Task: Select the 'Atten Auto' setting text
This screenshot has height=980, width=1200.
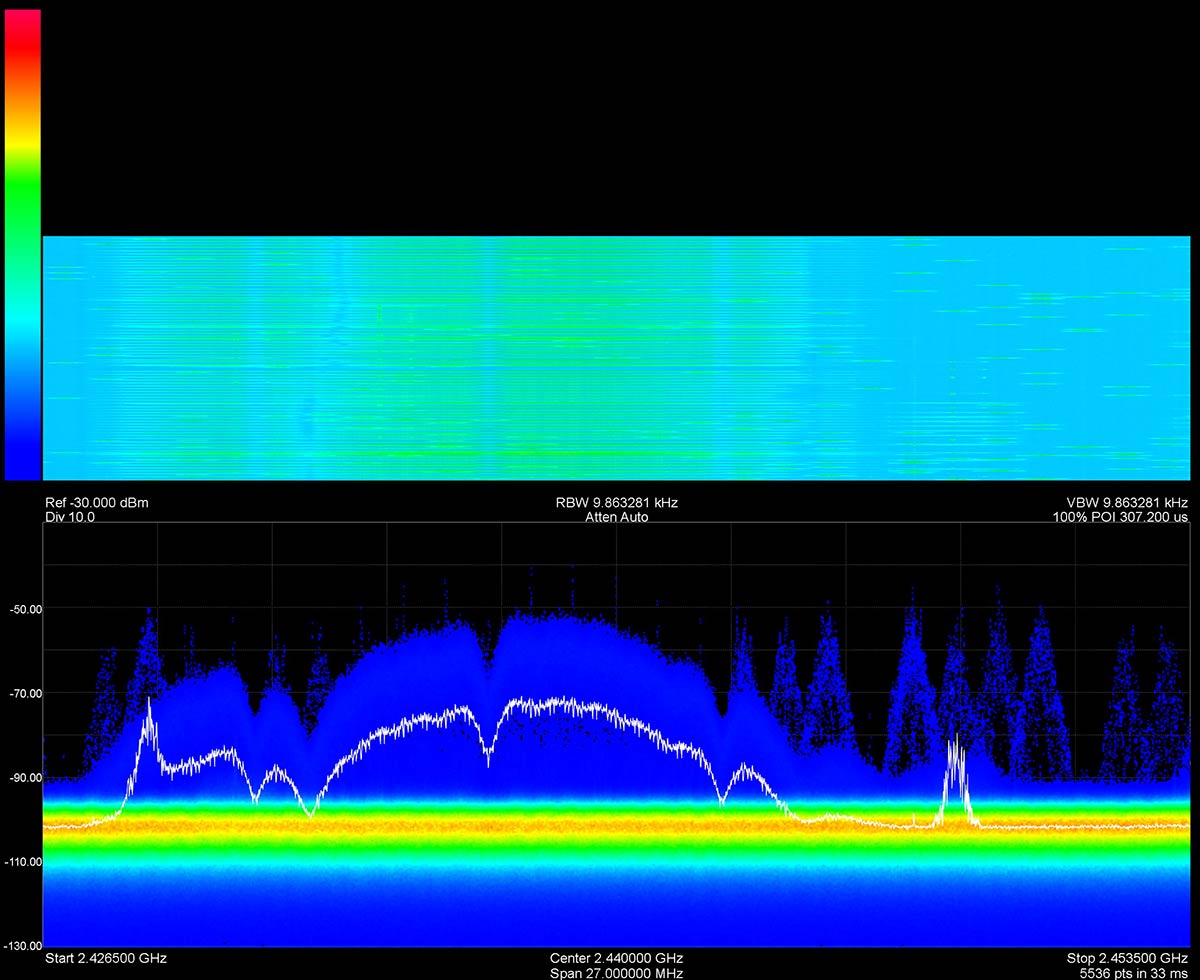Action: coord(616,517)
